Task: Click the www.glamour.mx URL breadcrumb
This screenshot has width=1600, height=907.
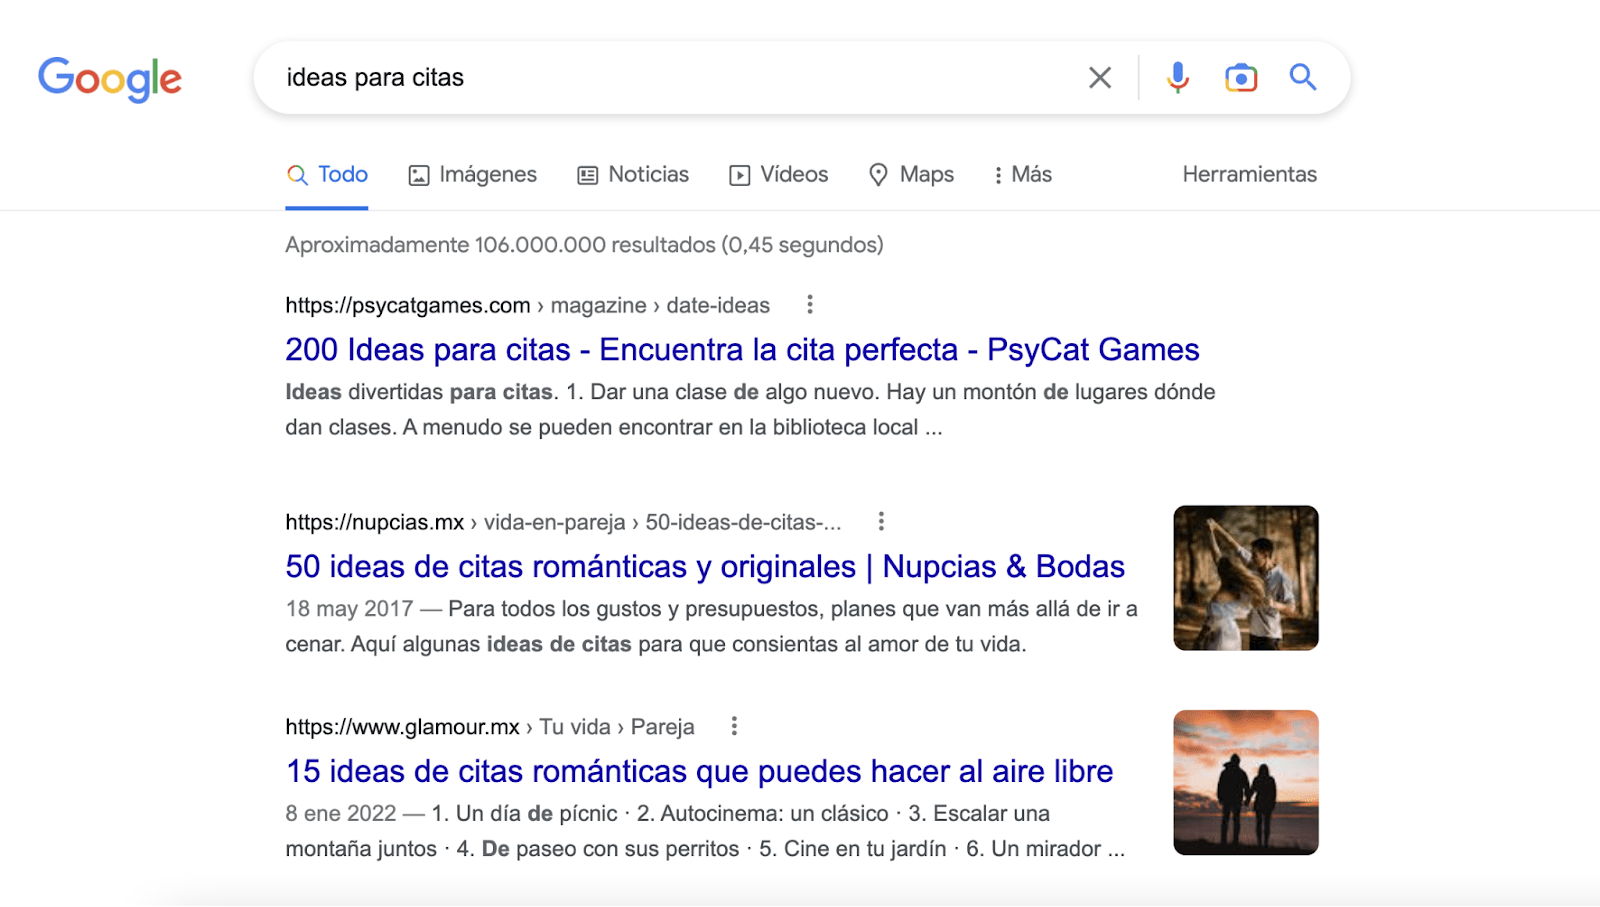Action: (490, 728)
